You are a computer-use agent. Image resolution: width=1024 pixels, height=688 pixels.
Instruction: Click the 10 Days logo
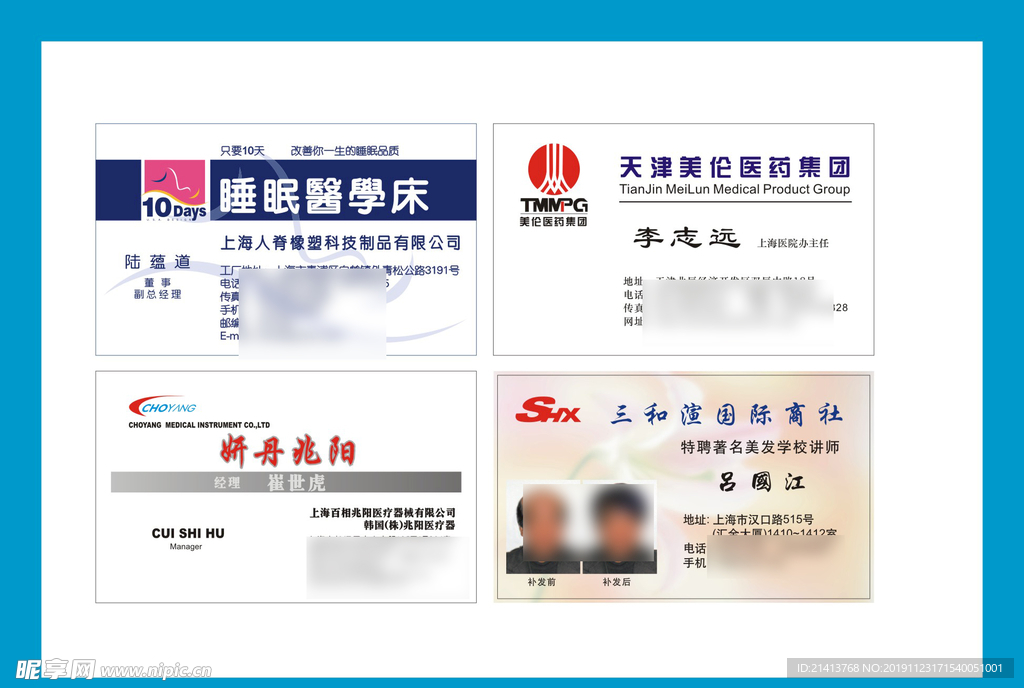174,190
